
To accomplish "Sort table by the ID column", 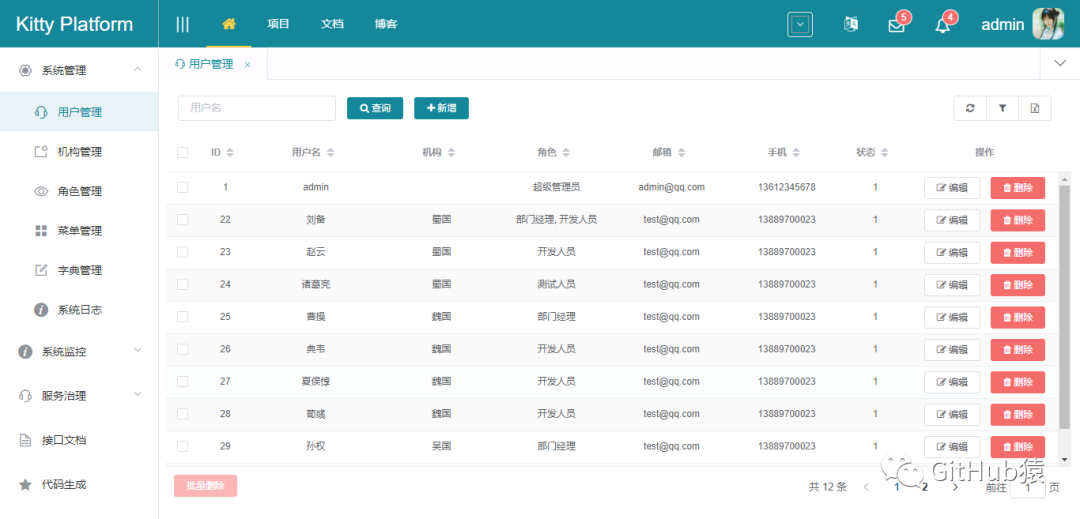I will 230,153.
